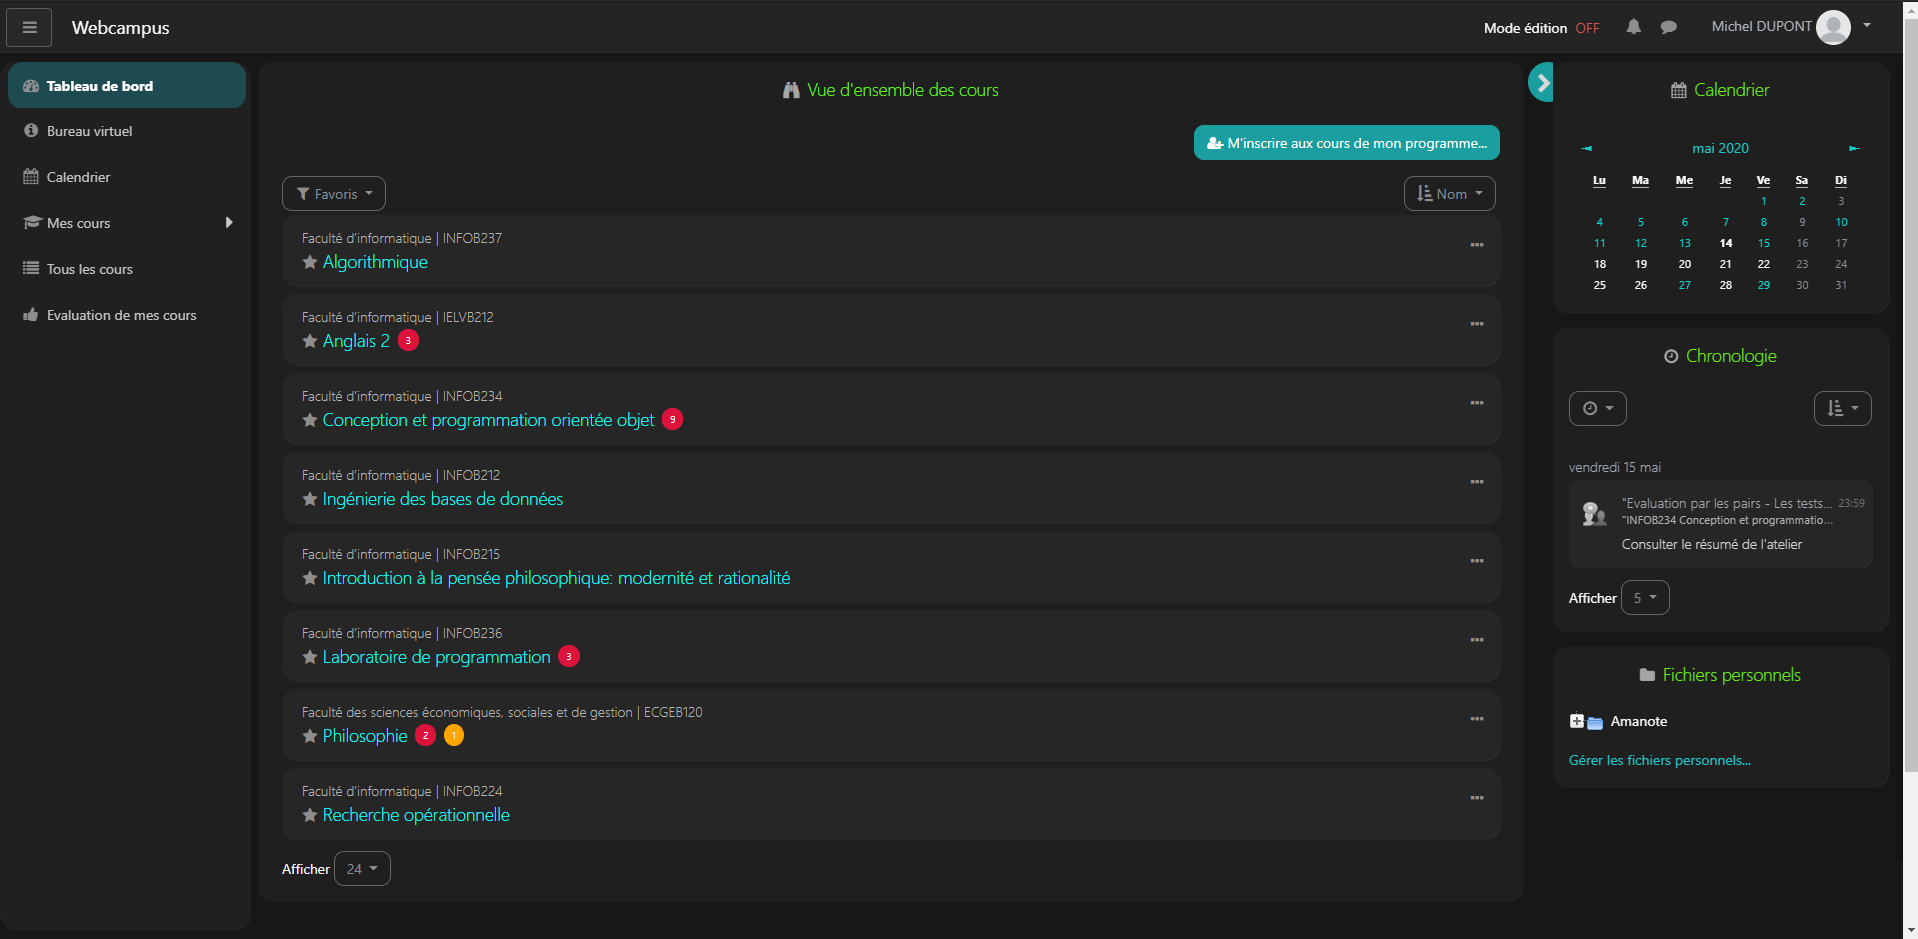Open the Favoris filter dropdown
The width and height of the screenshot is (1918, 939).
334,193
